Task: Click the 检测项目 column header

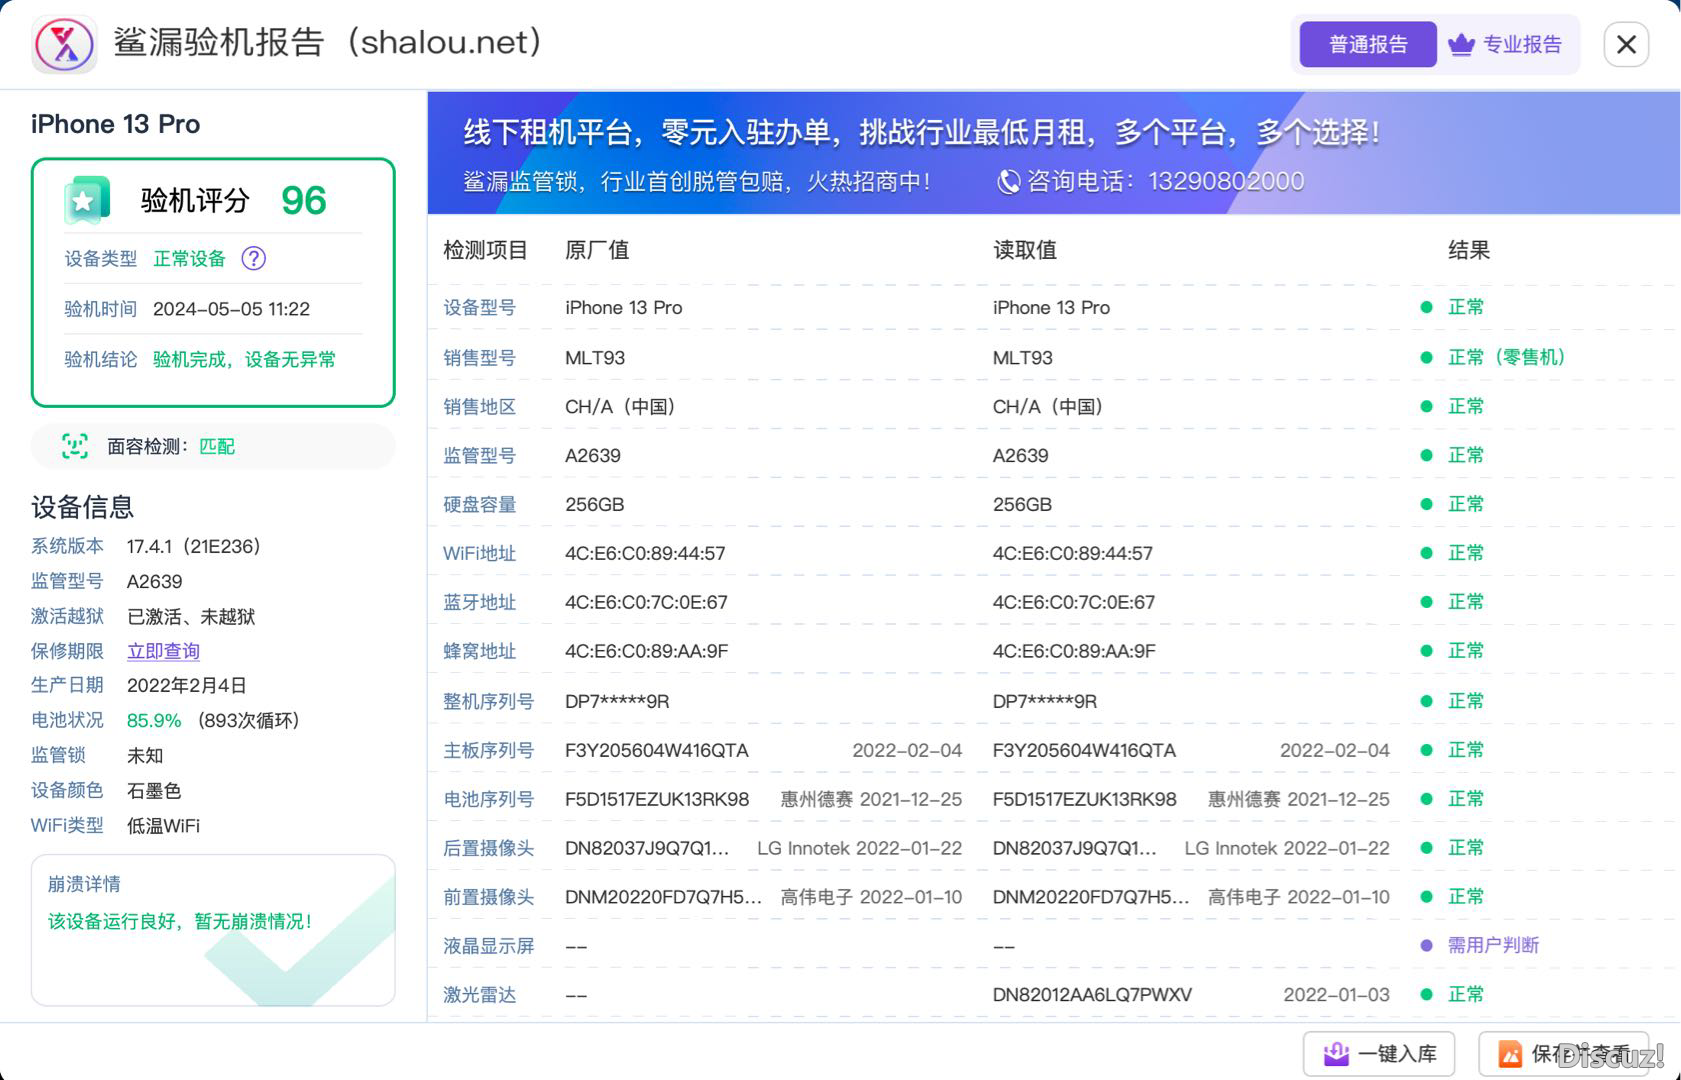Action: pyautogui.click(x=485, y=250)
